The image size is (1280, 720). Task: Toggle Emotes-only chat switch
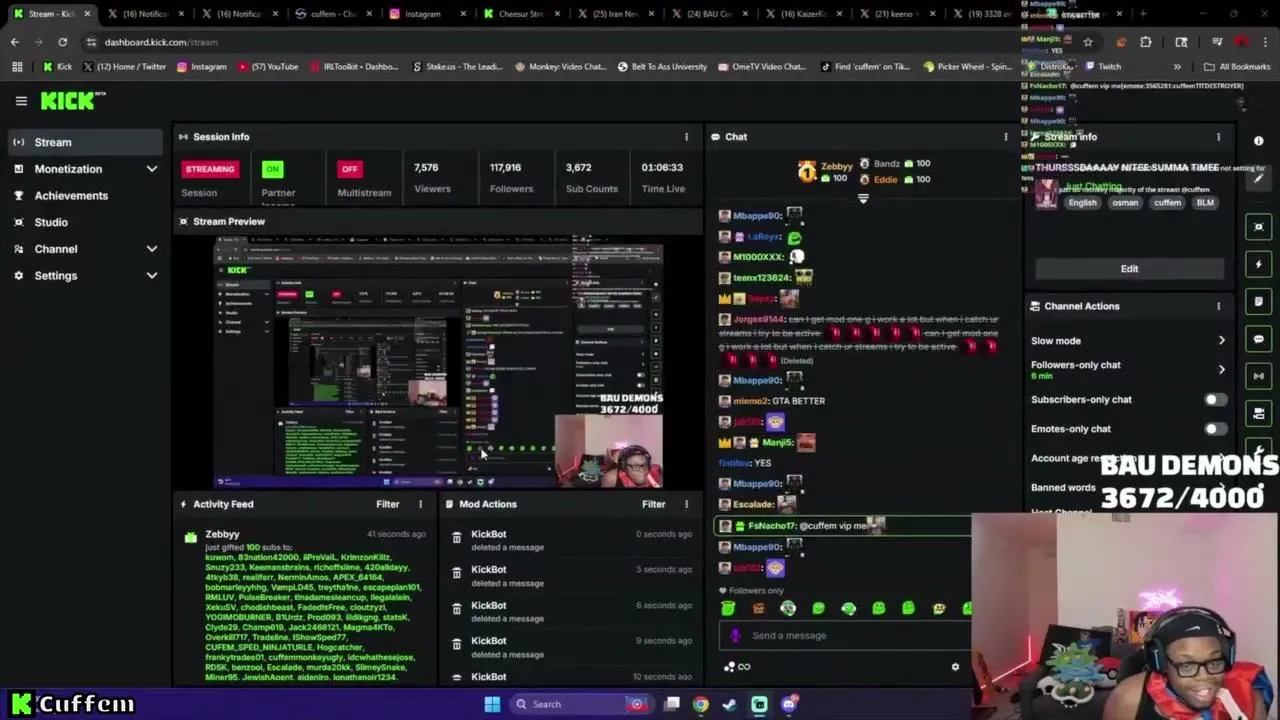1215,429
